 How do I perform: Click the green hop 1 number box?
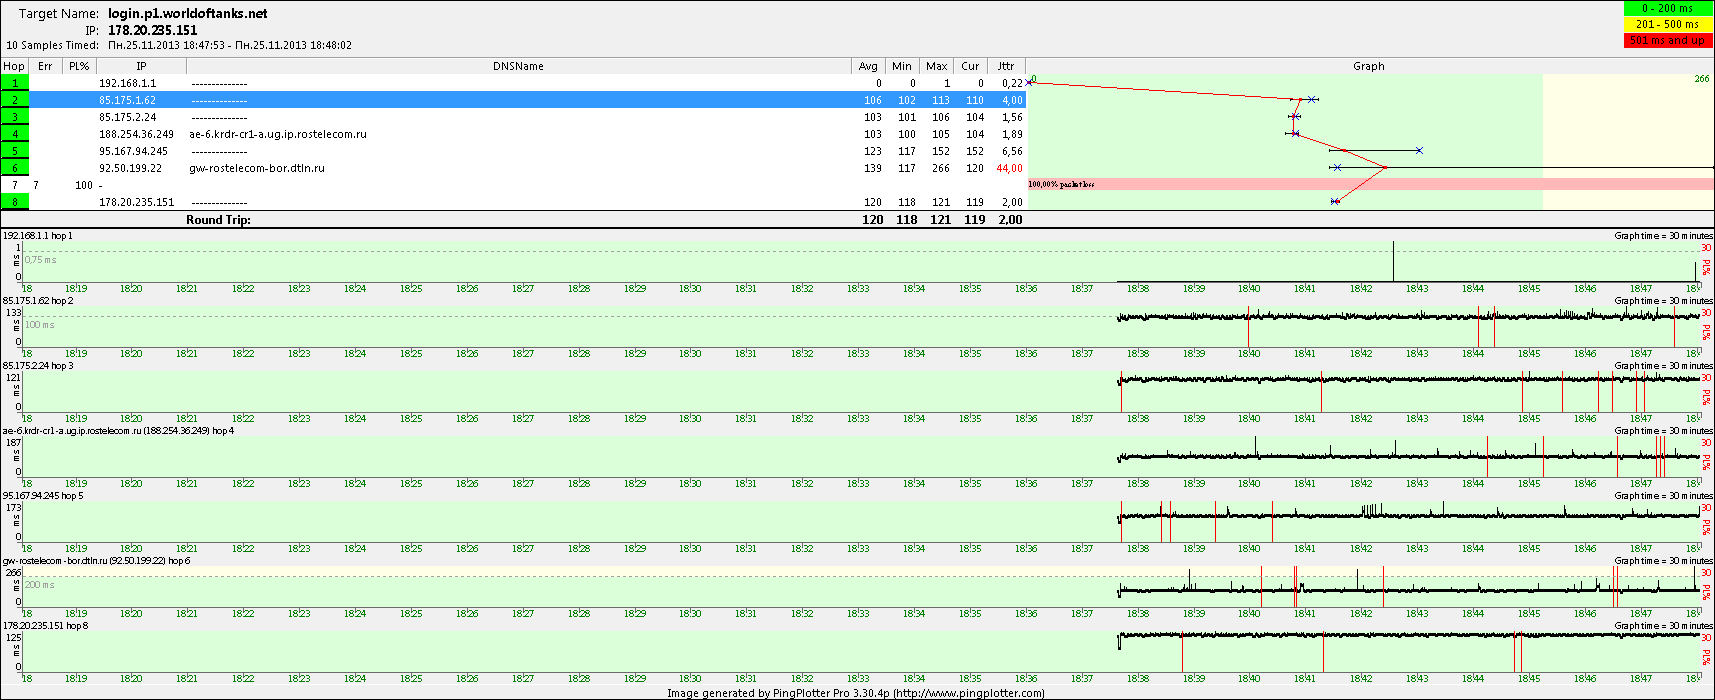click(15, 83)
